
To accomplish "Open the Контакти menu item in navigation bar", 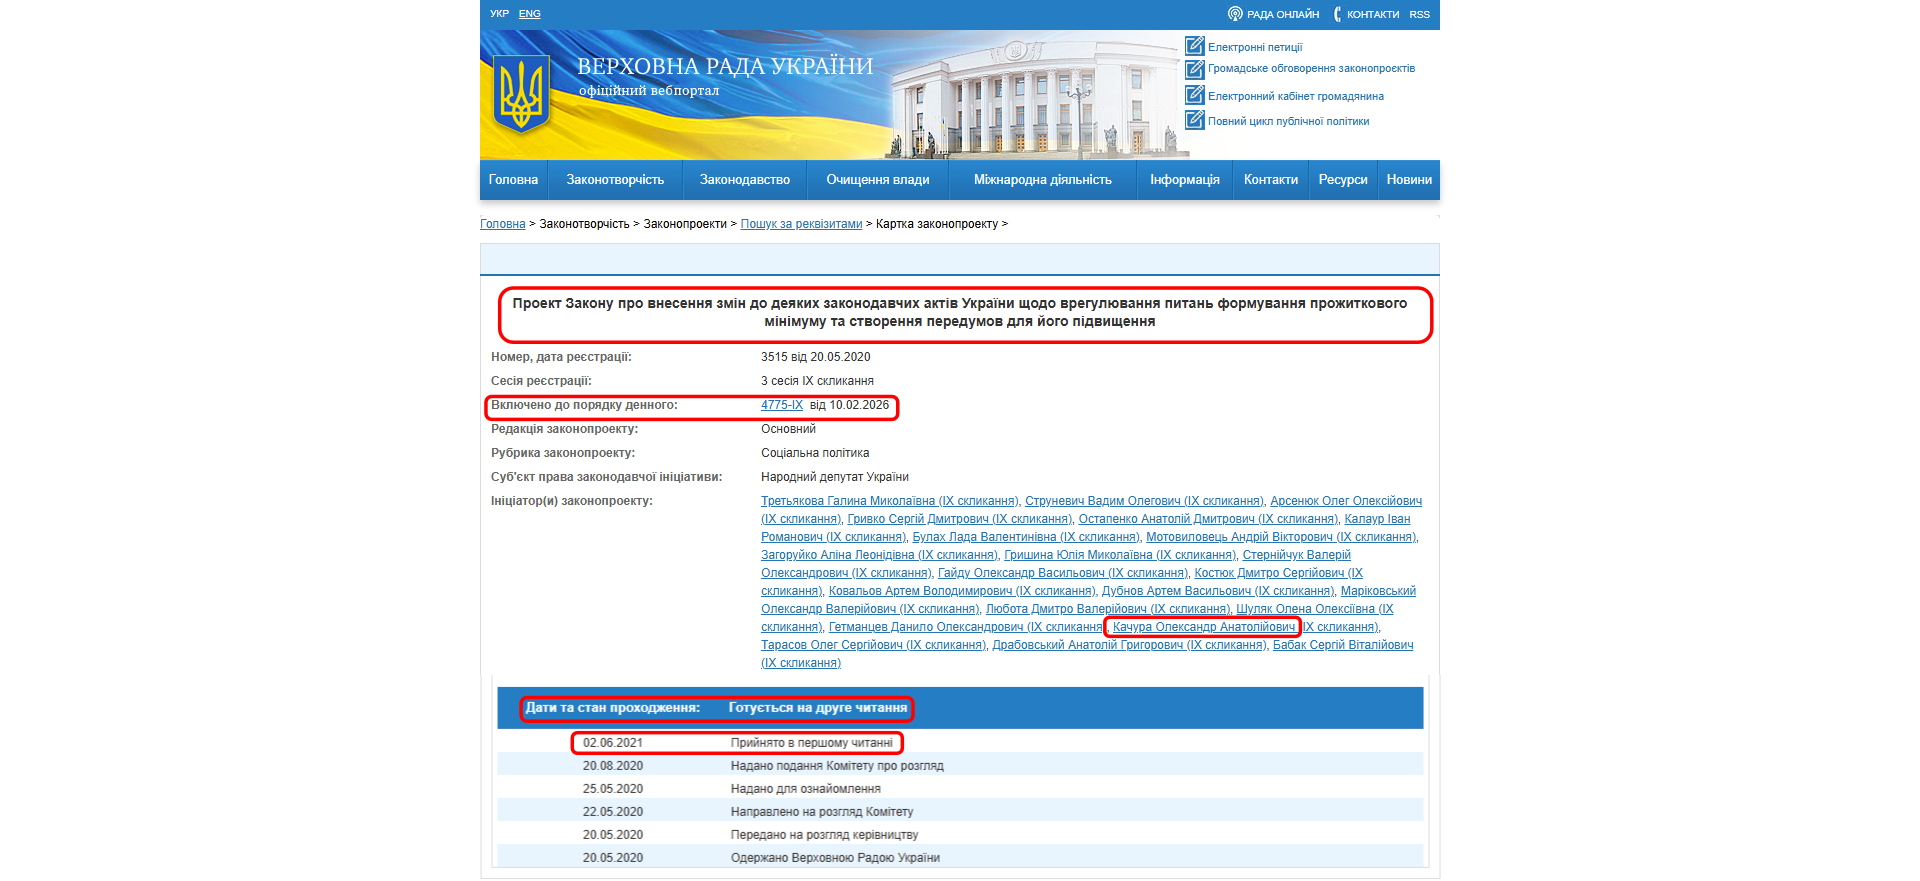I will coord(1271,180).
